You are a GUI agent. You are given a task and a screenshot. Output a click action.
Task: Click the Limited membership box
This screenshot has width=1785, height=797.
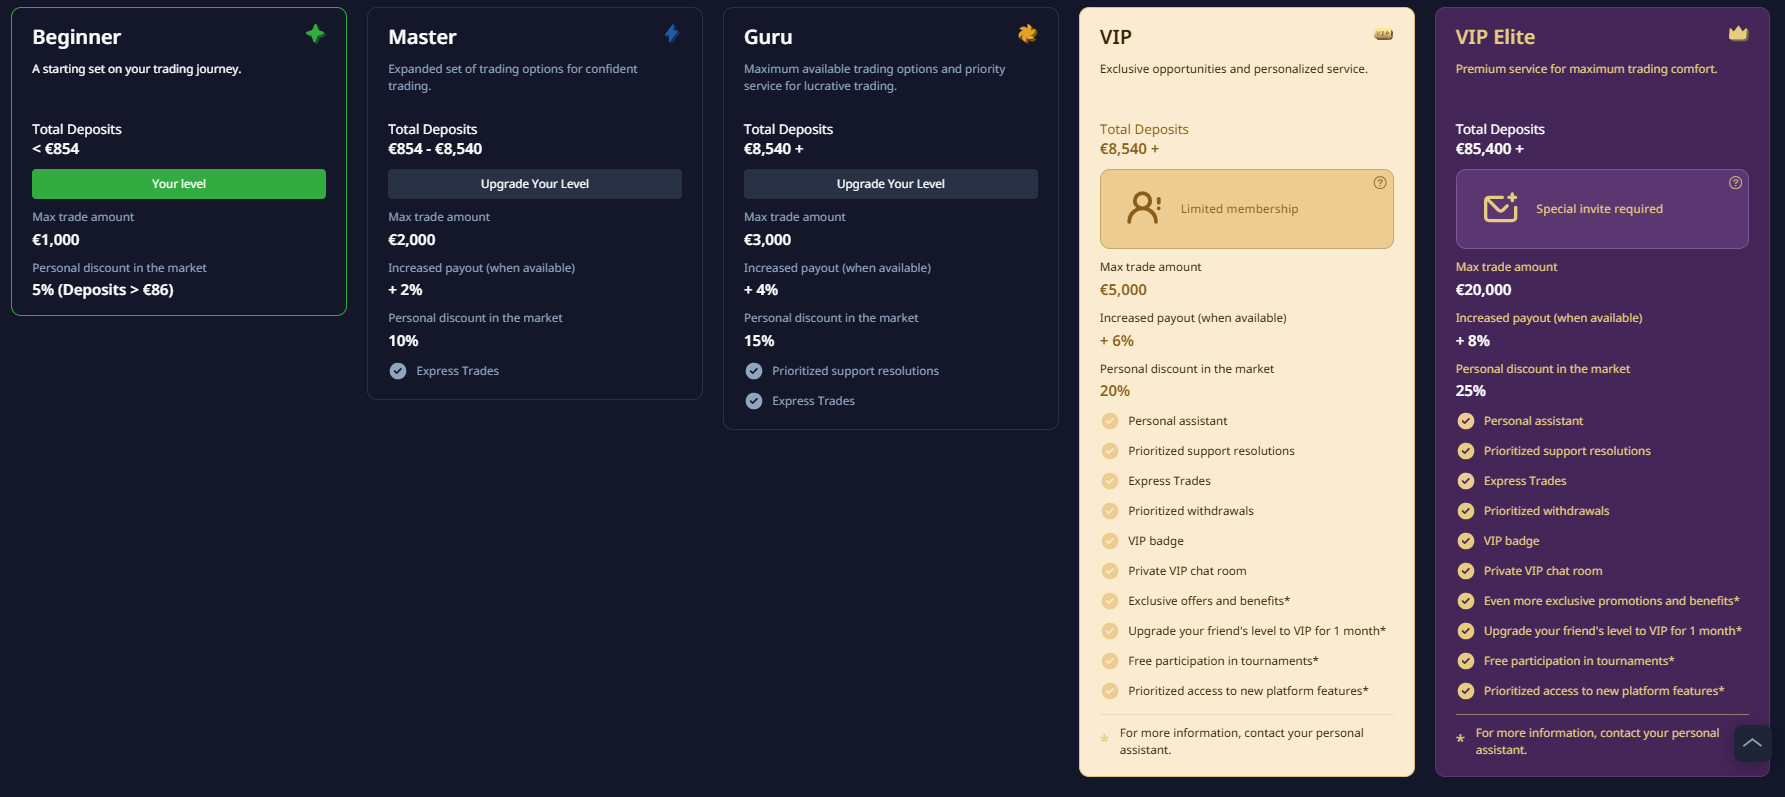click(1247, 209)
